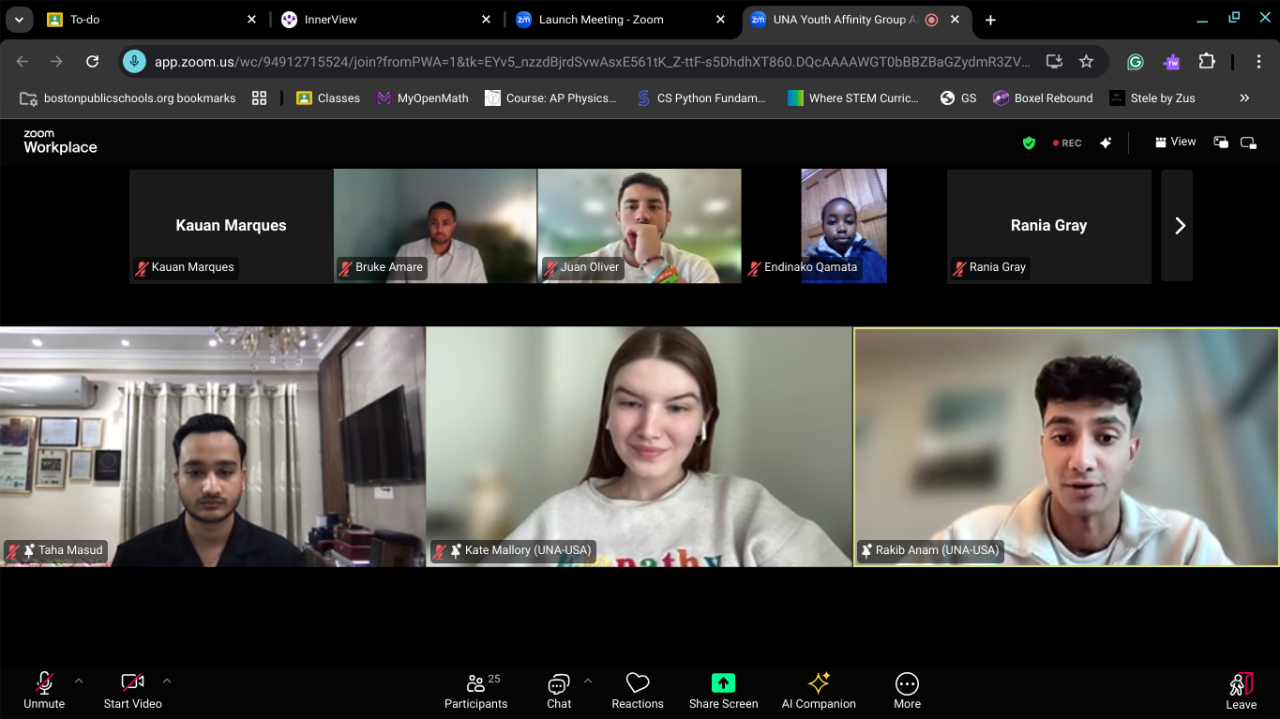Click the microphone permission icon in address bar
Viewport: 1280px width, 719px height.
click(x=134, y=61)
